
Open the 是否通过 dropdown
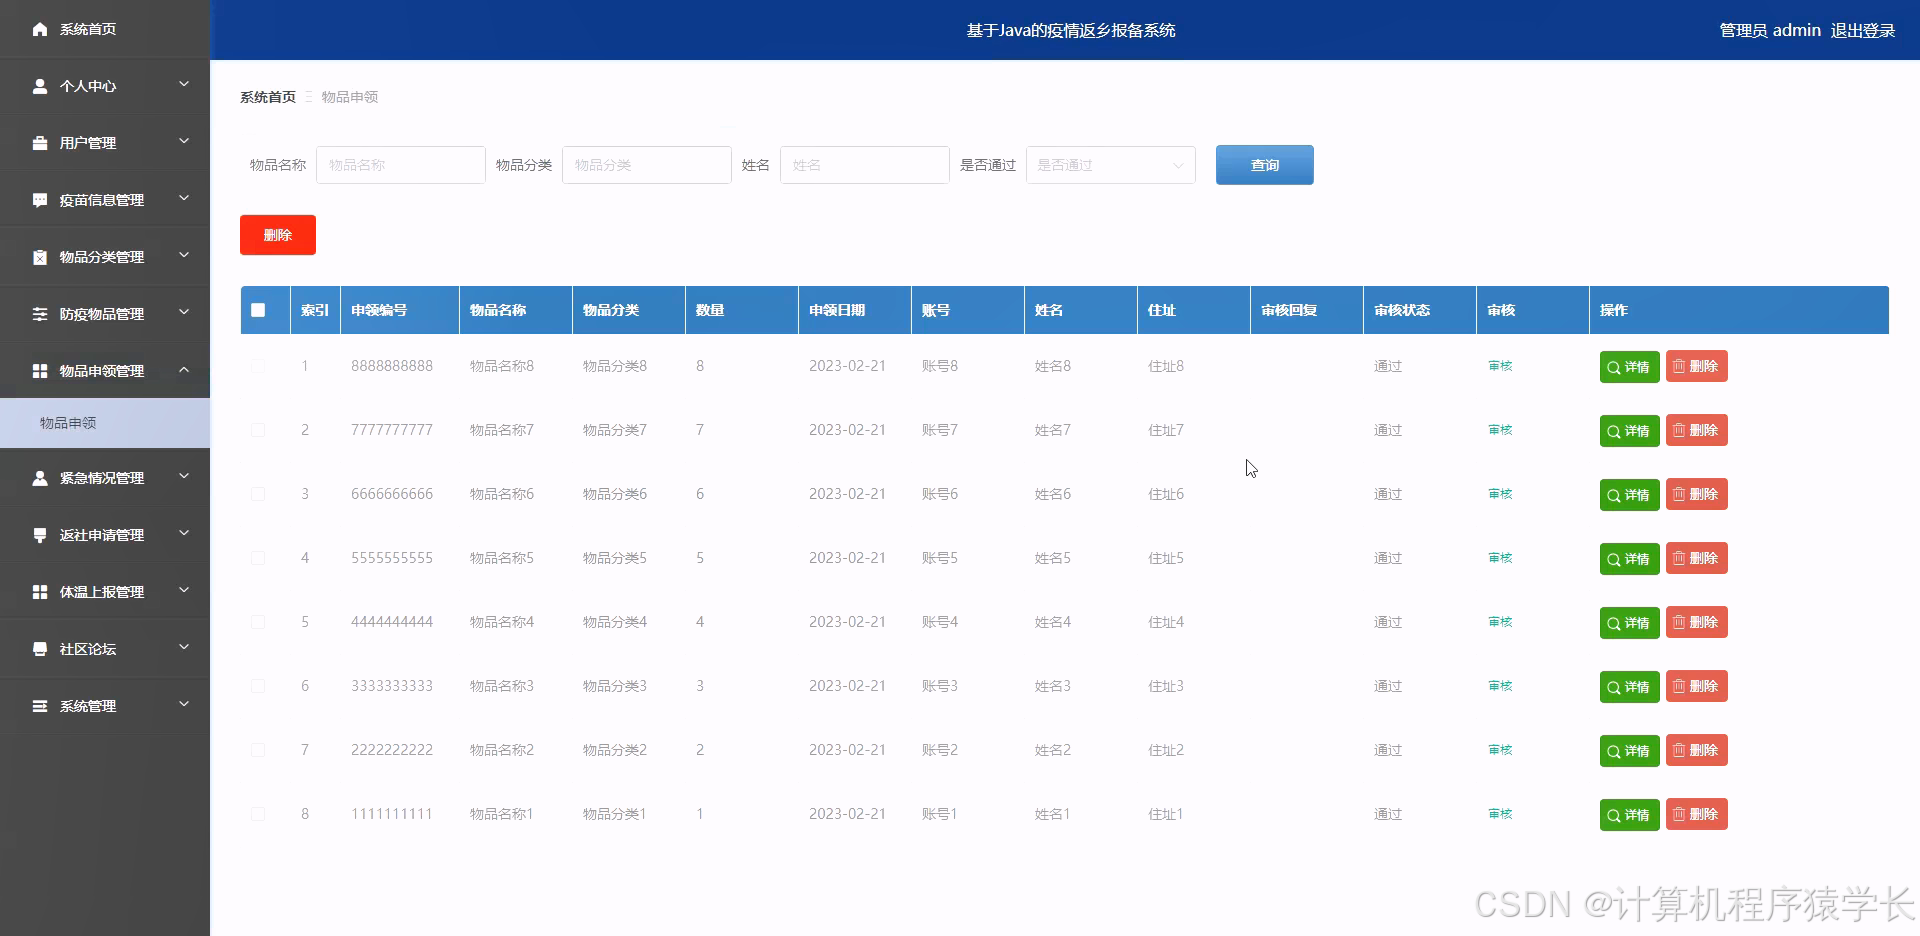point(1110,164)
